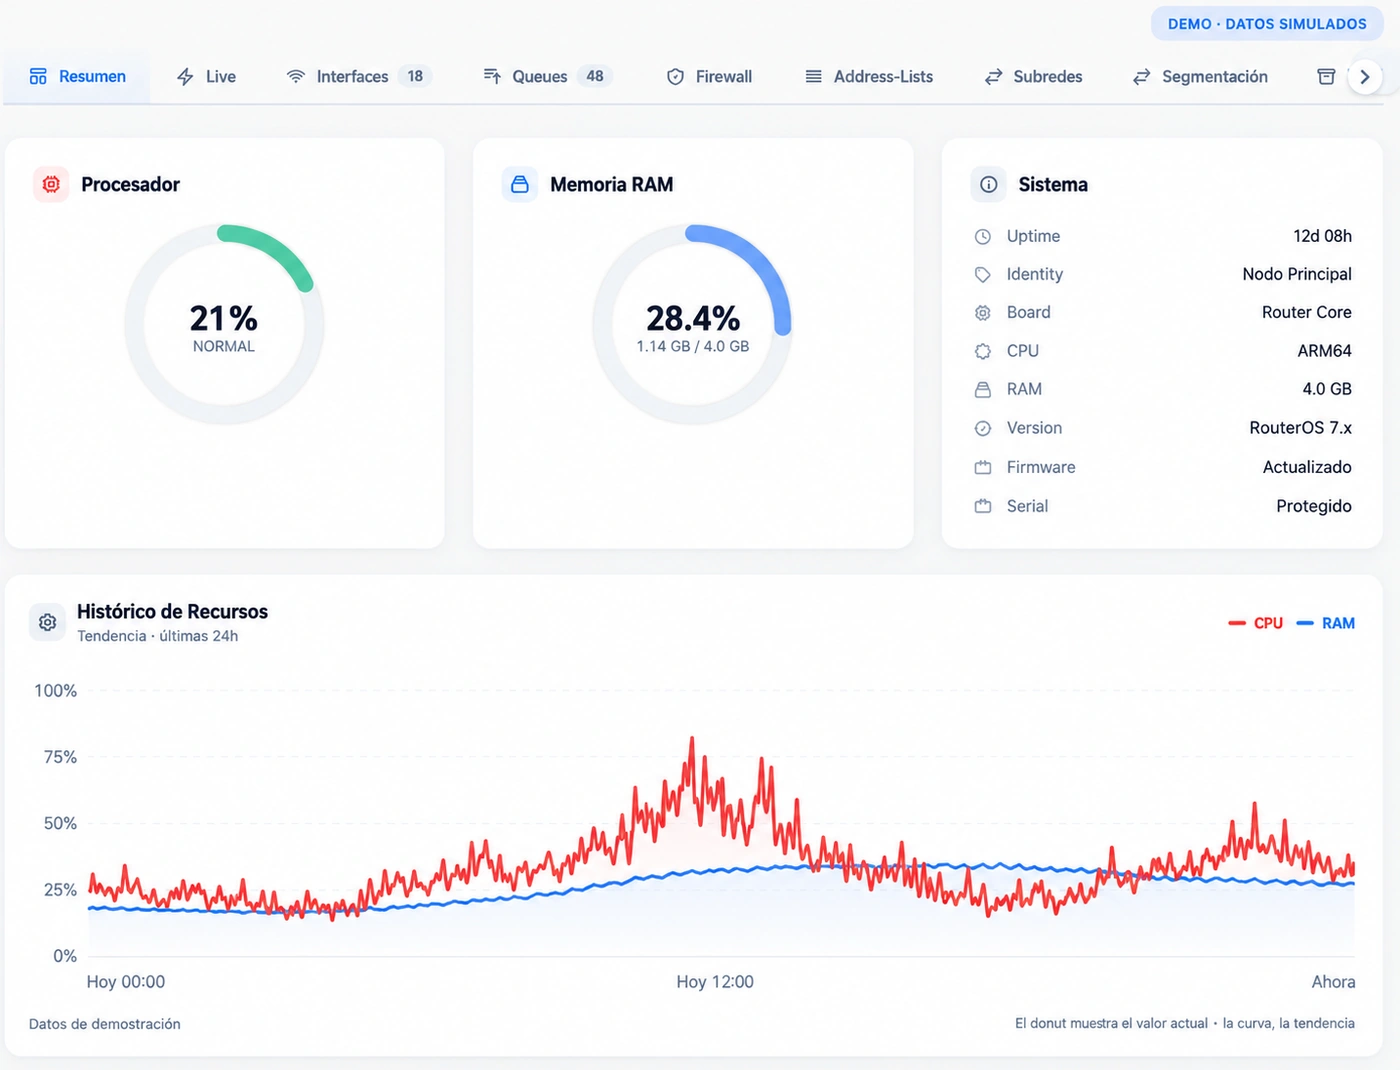Viewport: 1400px width, 1070px height.
Task: Toggle the RAM series in chart legend
Action: pos(1325,623)
